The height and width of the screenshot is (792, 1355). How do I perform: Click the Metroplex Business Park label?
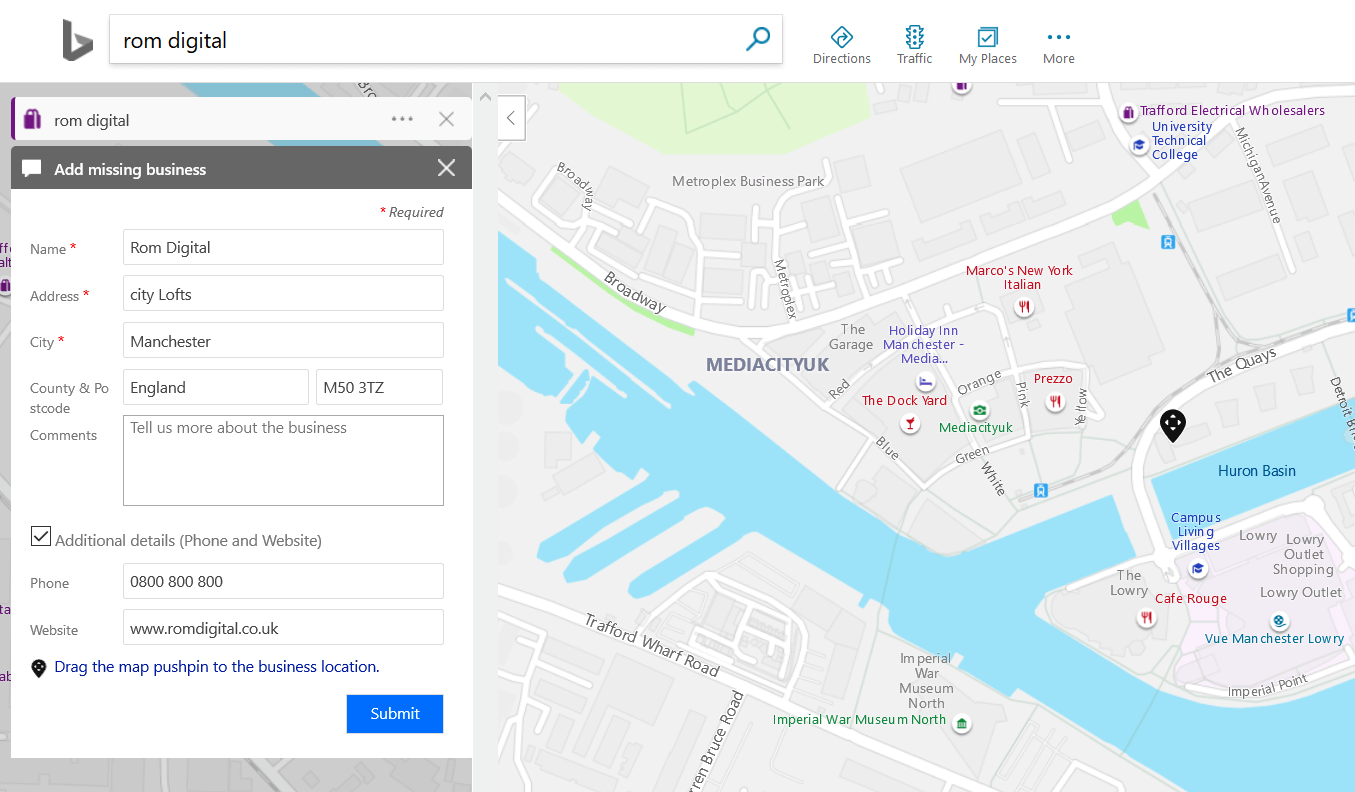(749, 181)
